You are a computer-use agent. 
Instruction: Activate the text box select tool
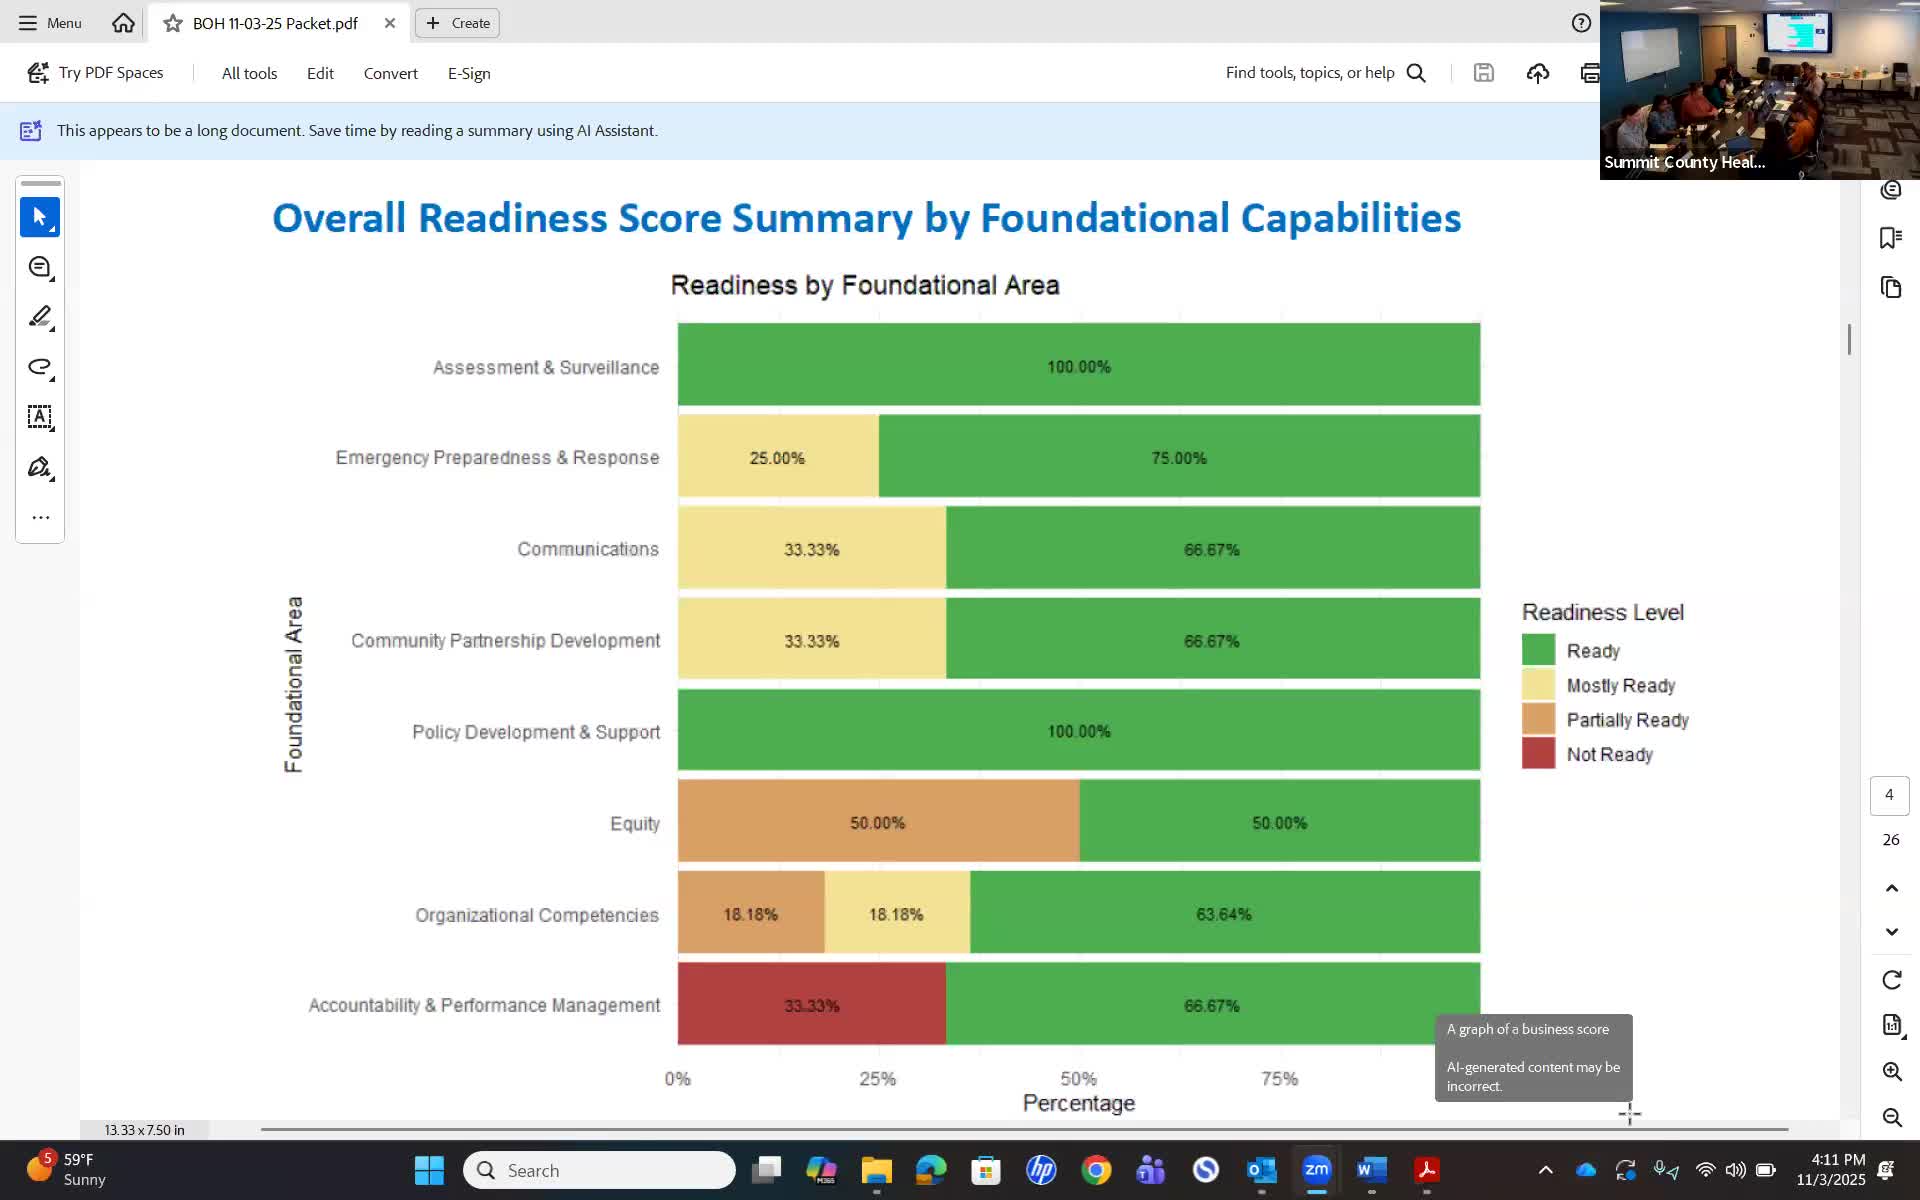[x=40, y=417]
